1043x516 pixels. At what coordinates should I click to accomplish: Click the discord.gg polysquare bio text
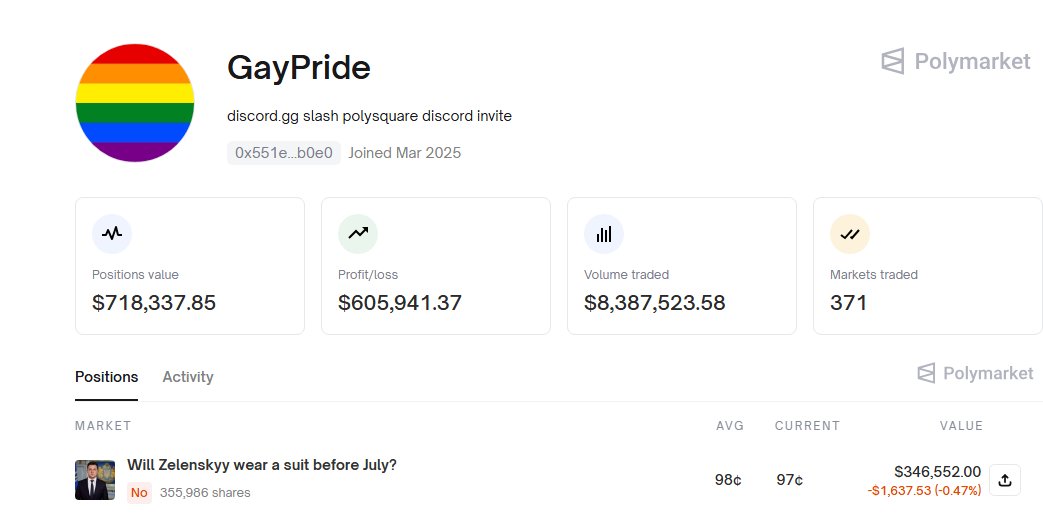tap(369, 116)
